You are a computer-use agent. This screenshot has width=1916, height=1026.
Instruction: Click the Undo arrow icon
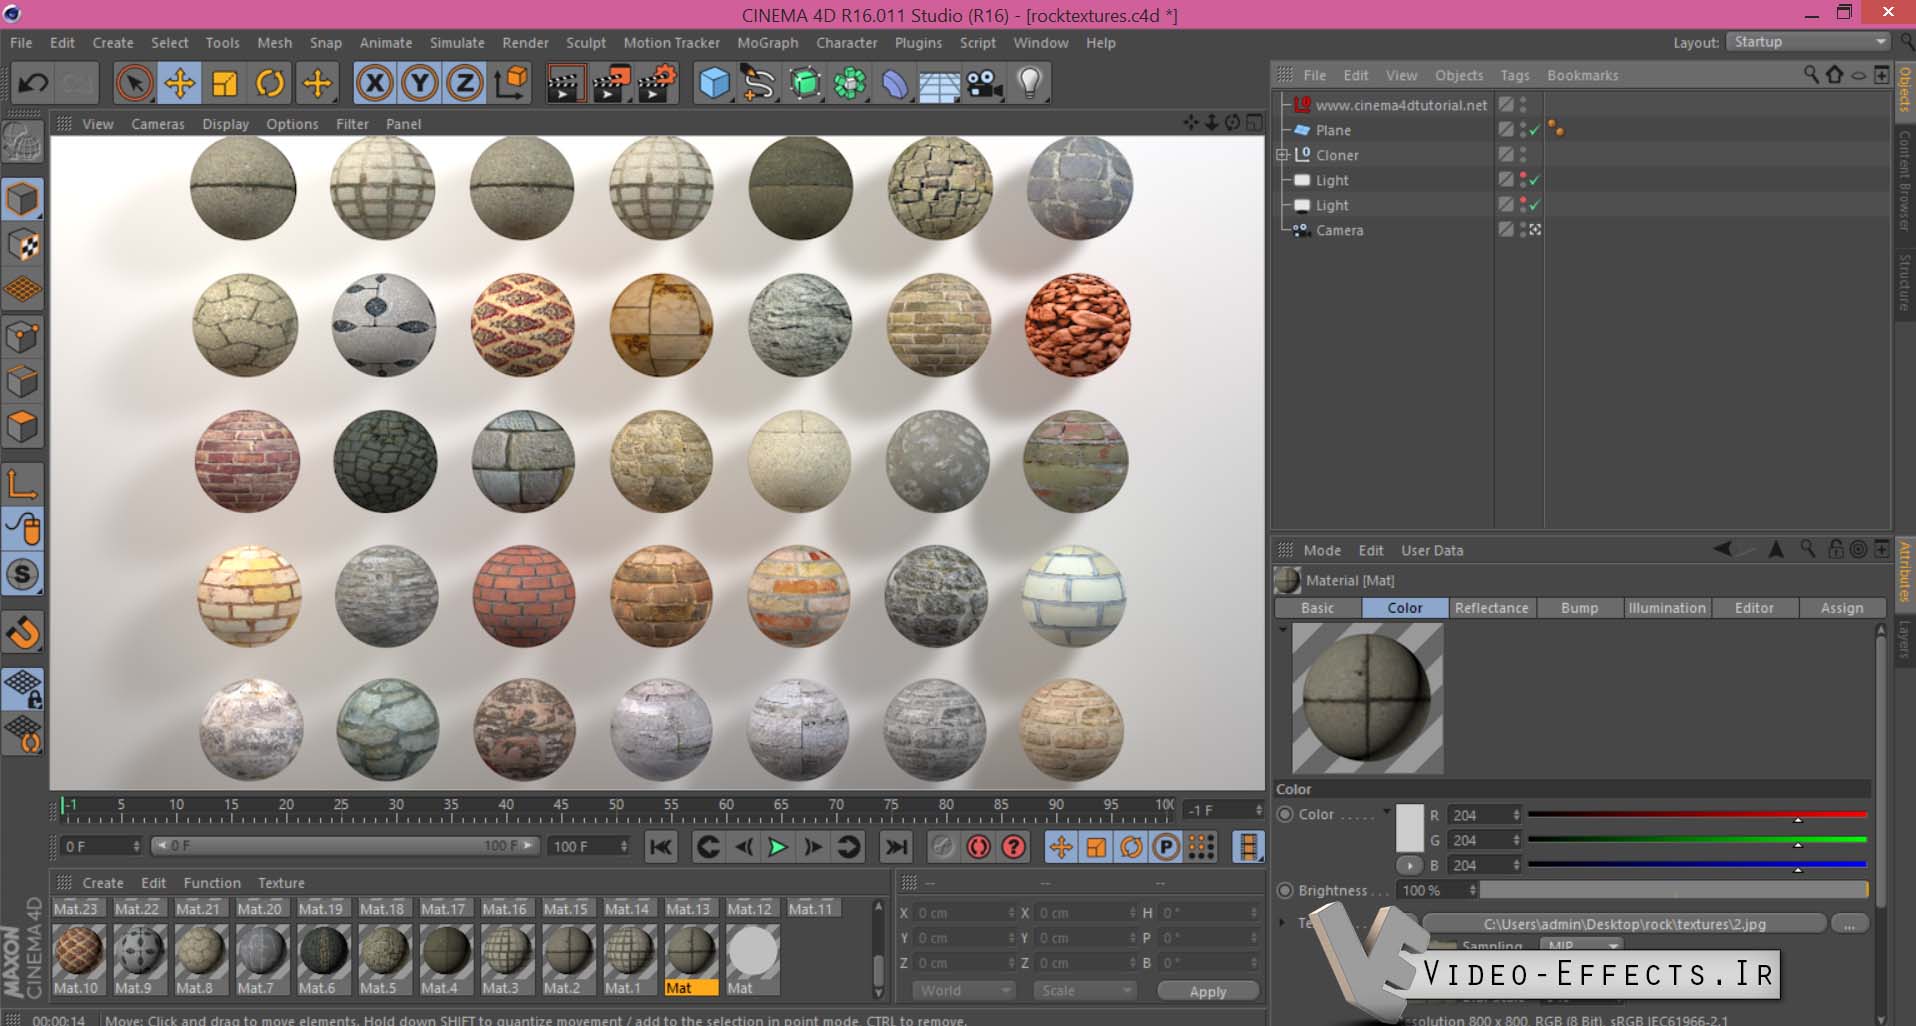pyautogui.click(x=34, y=83)
